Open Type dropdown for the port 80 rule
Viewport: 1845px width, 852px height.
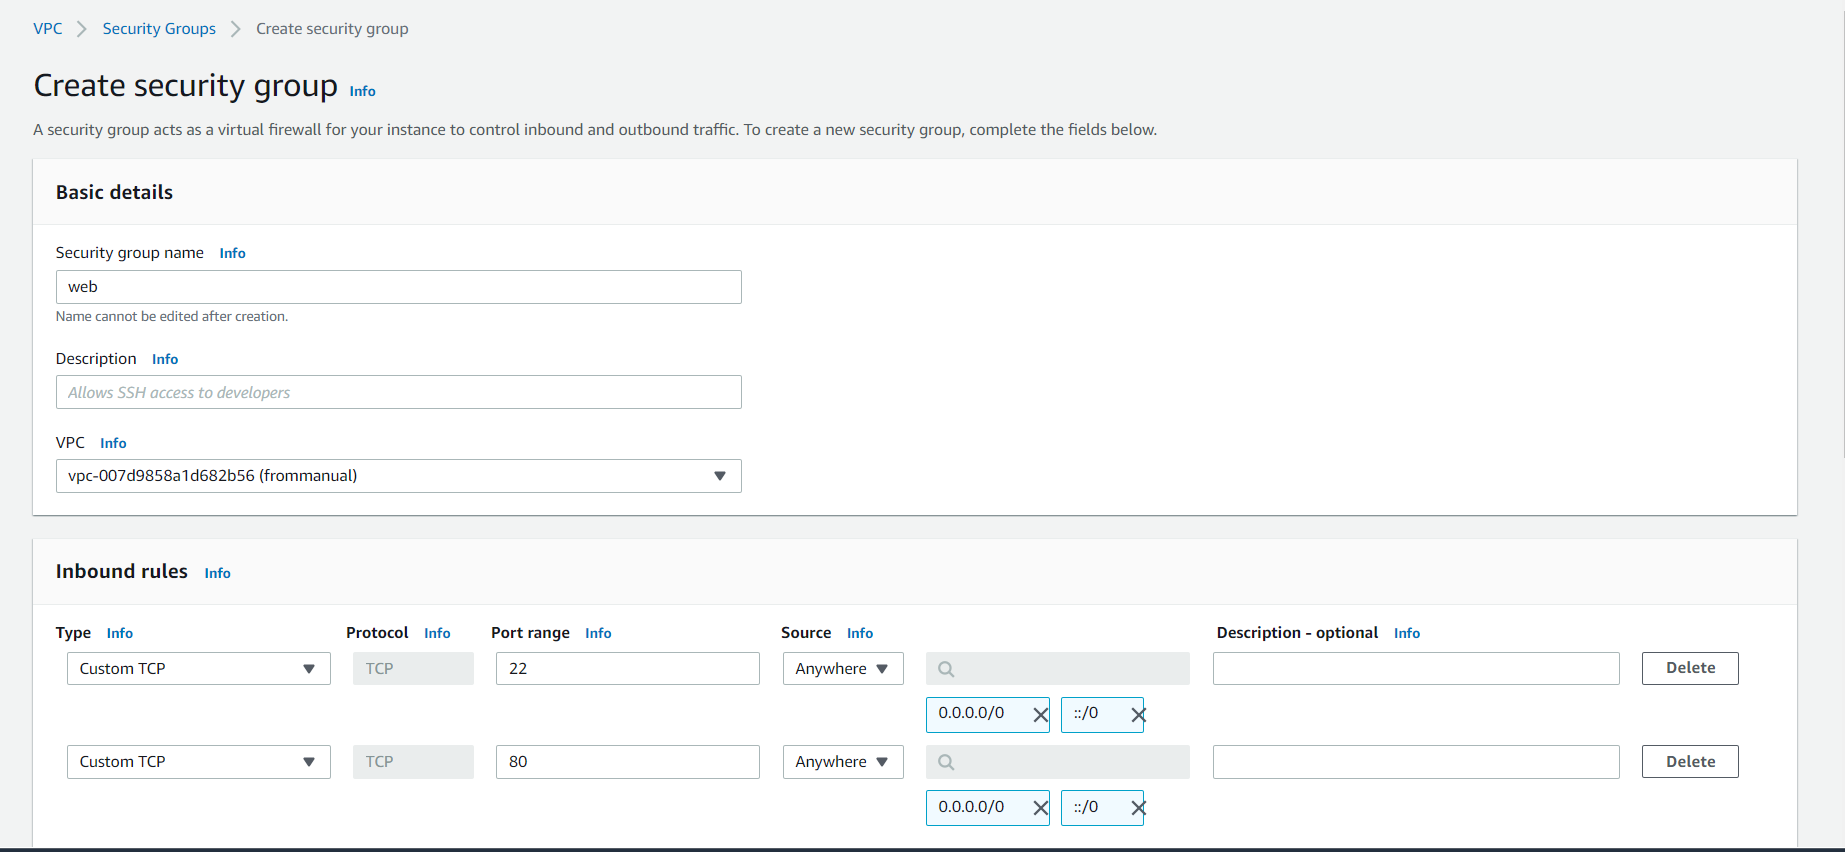click(x=199, y=762)
